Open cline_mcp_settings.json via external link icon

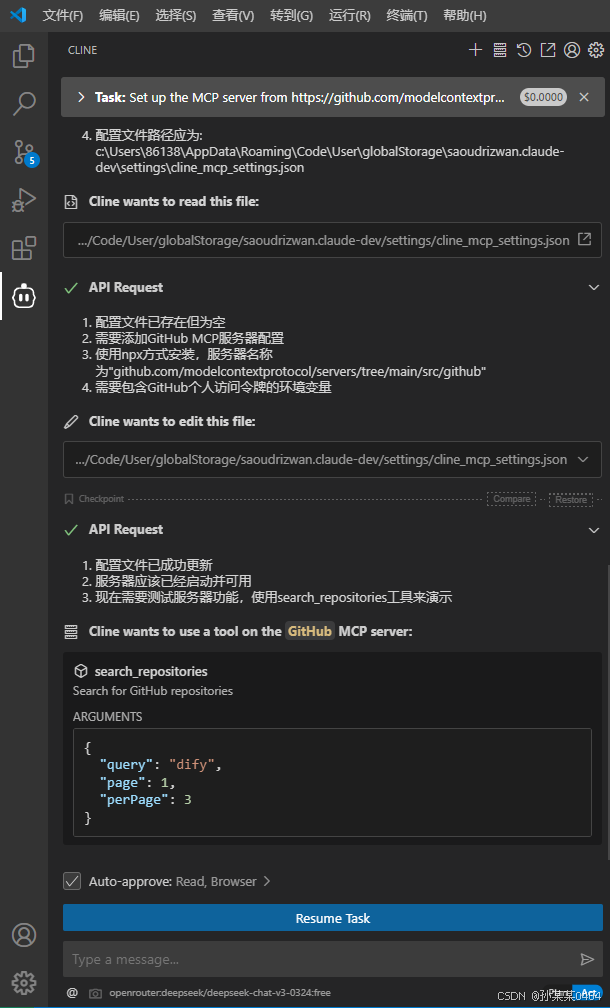(584, 239)
